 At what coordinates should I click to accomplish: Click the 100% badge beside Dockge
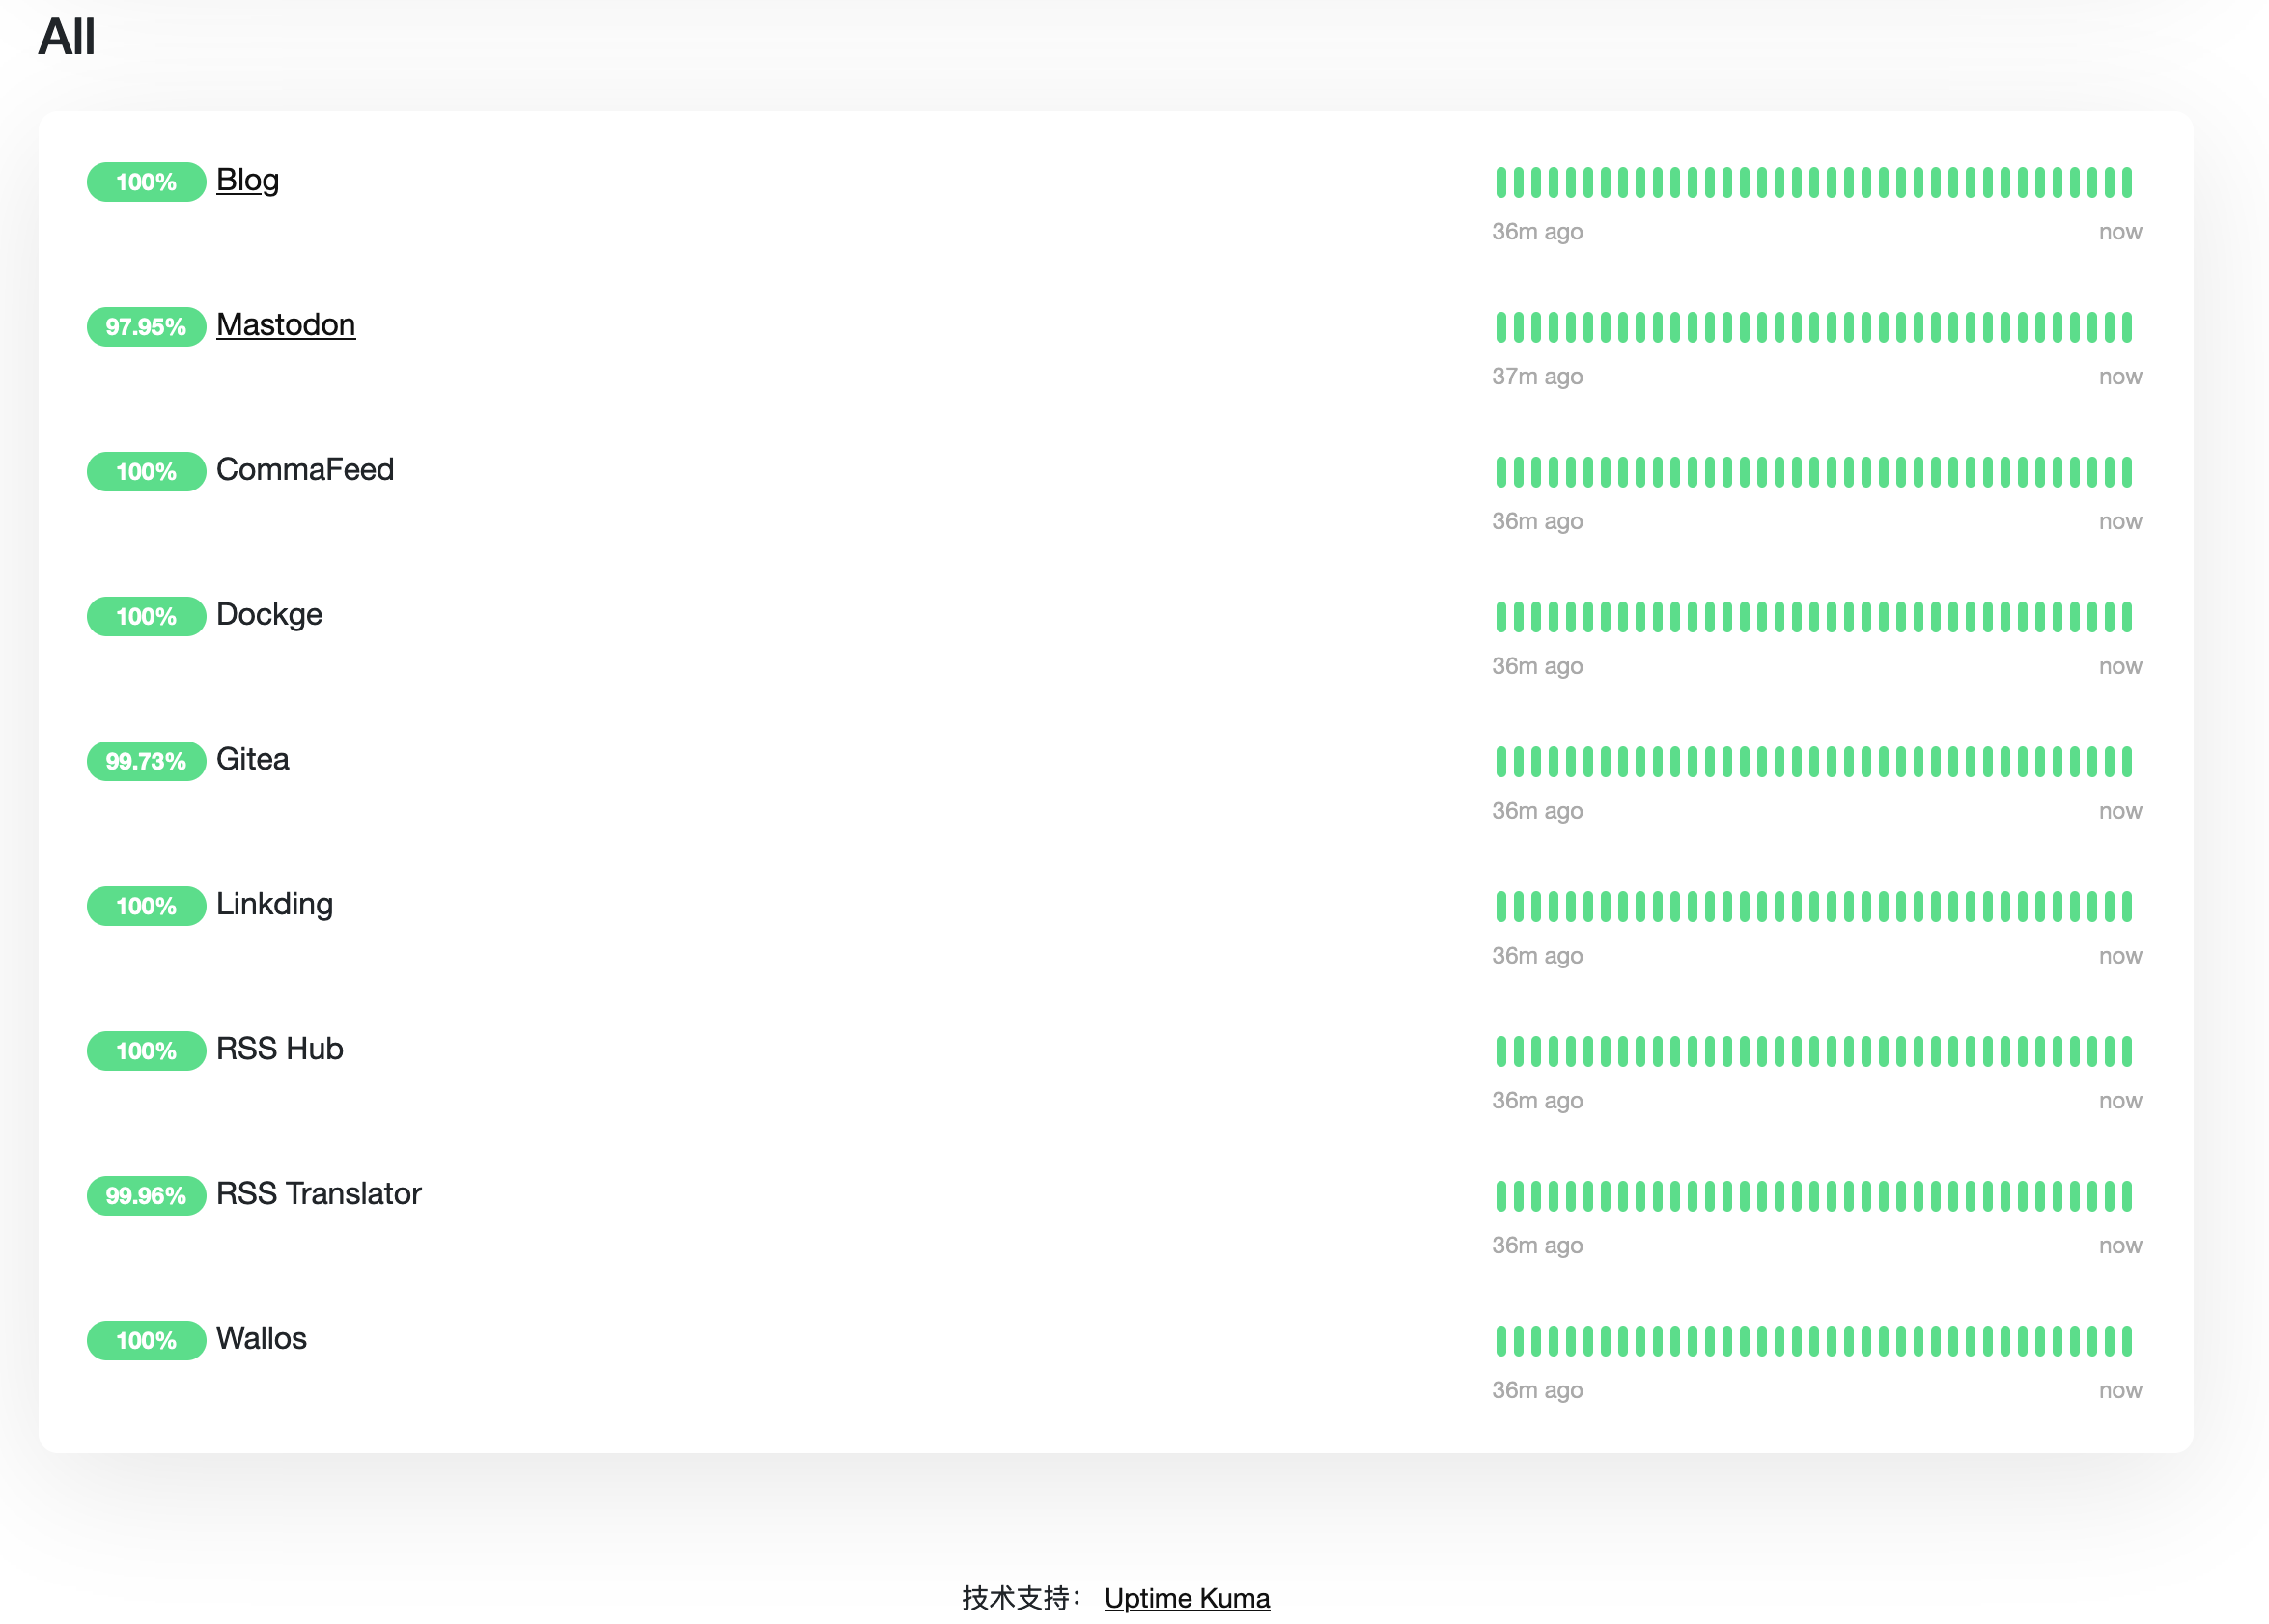click(146, 616)
